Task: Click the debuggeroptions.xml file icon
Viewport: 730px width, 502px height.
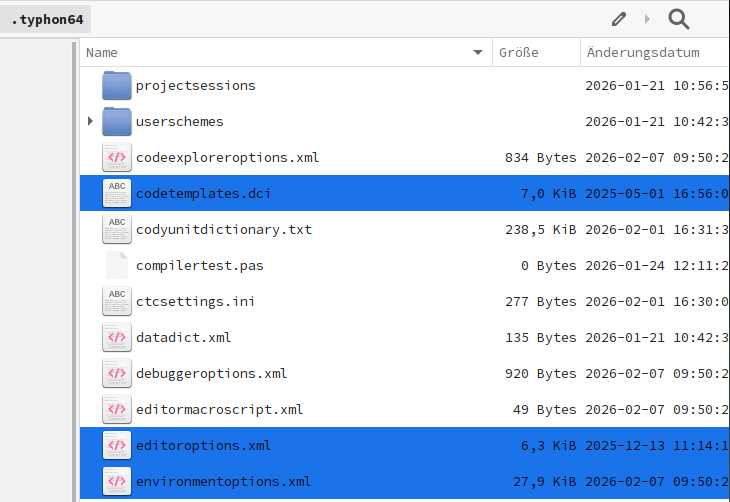Action: tap(117, 374)
